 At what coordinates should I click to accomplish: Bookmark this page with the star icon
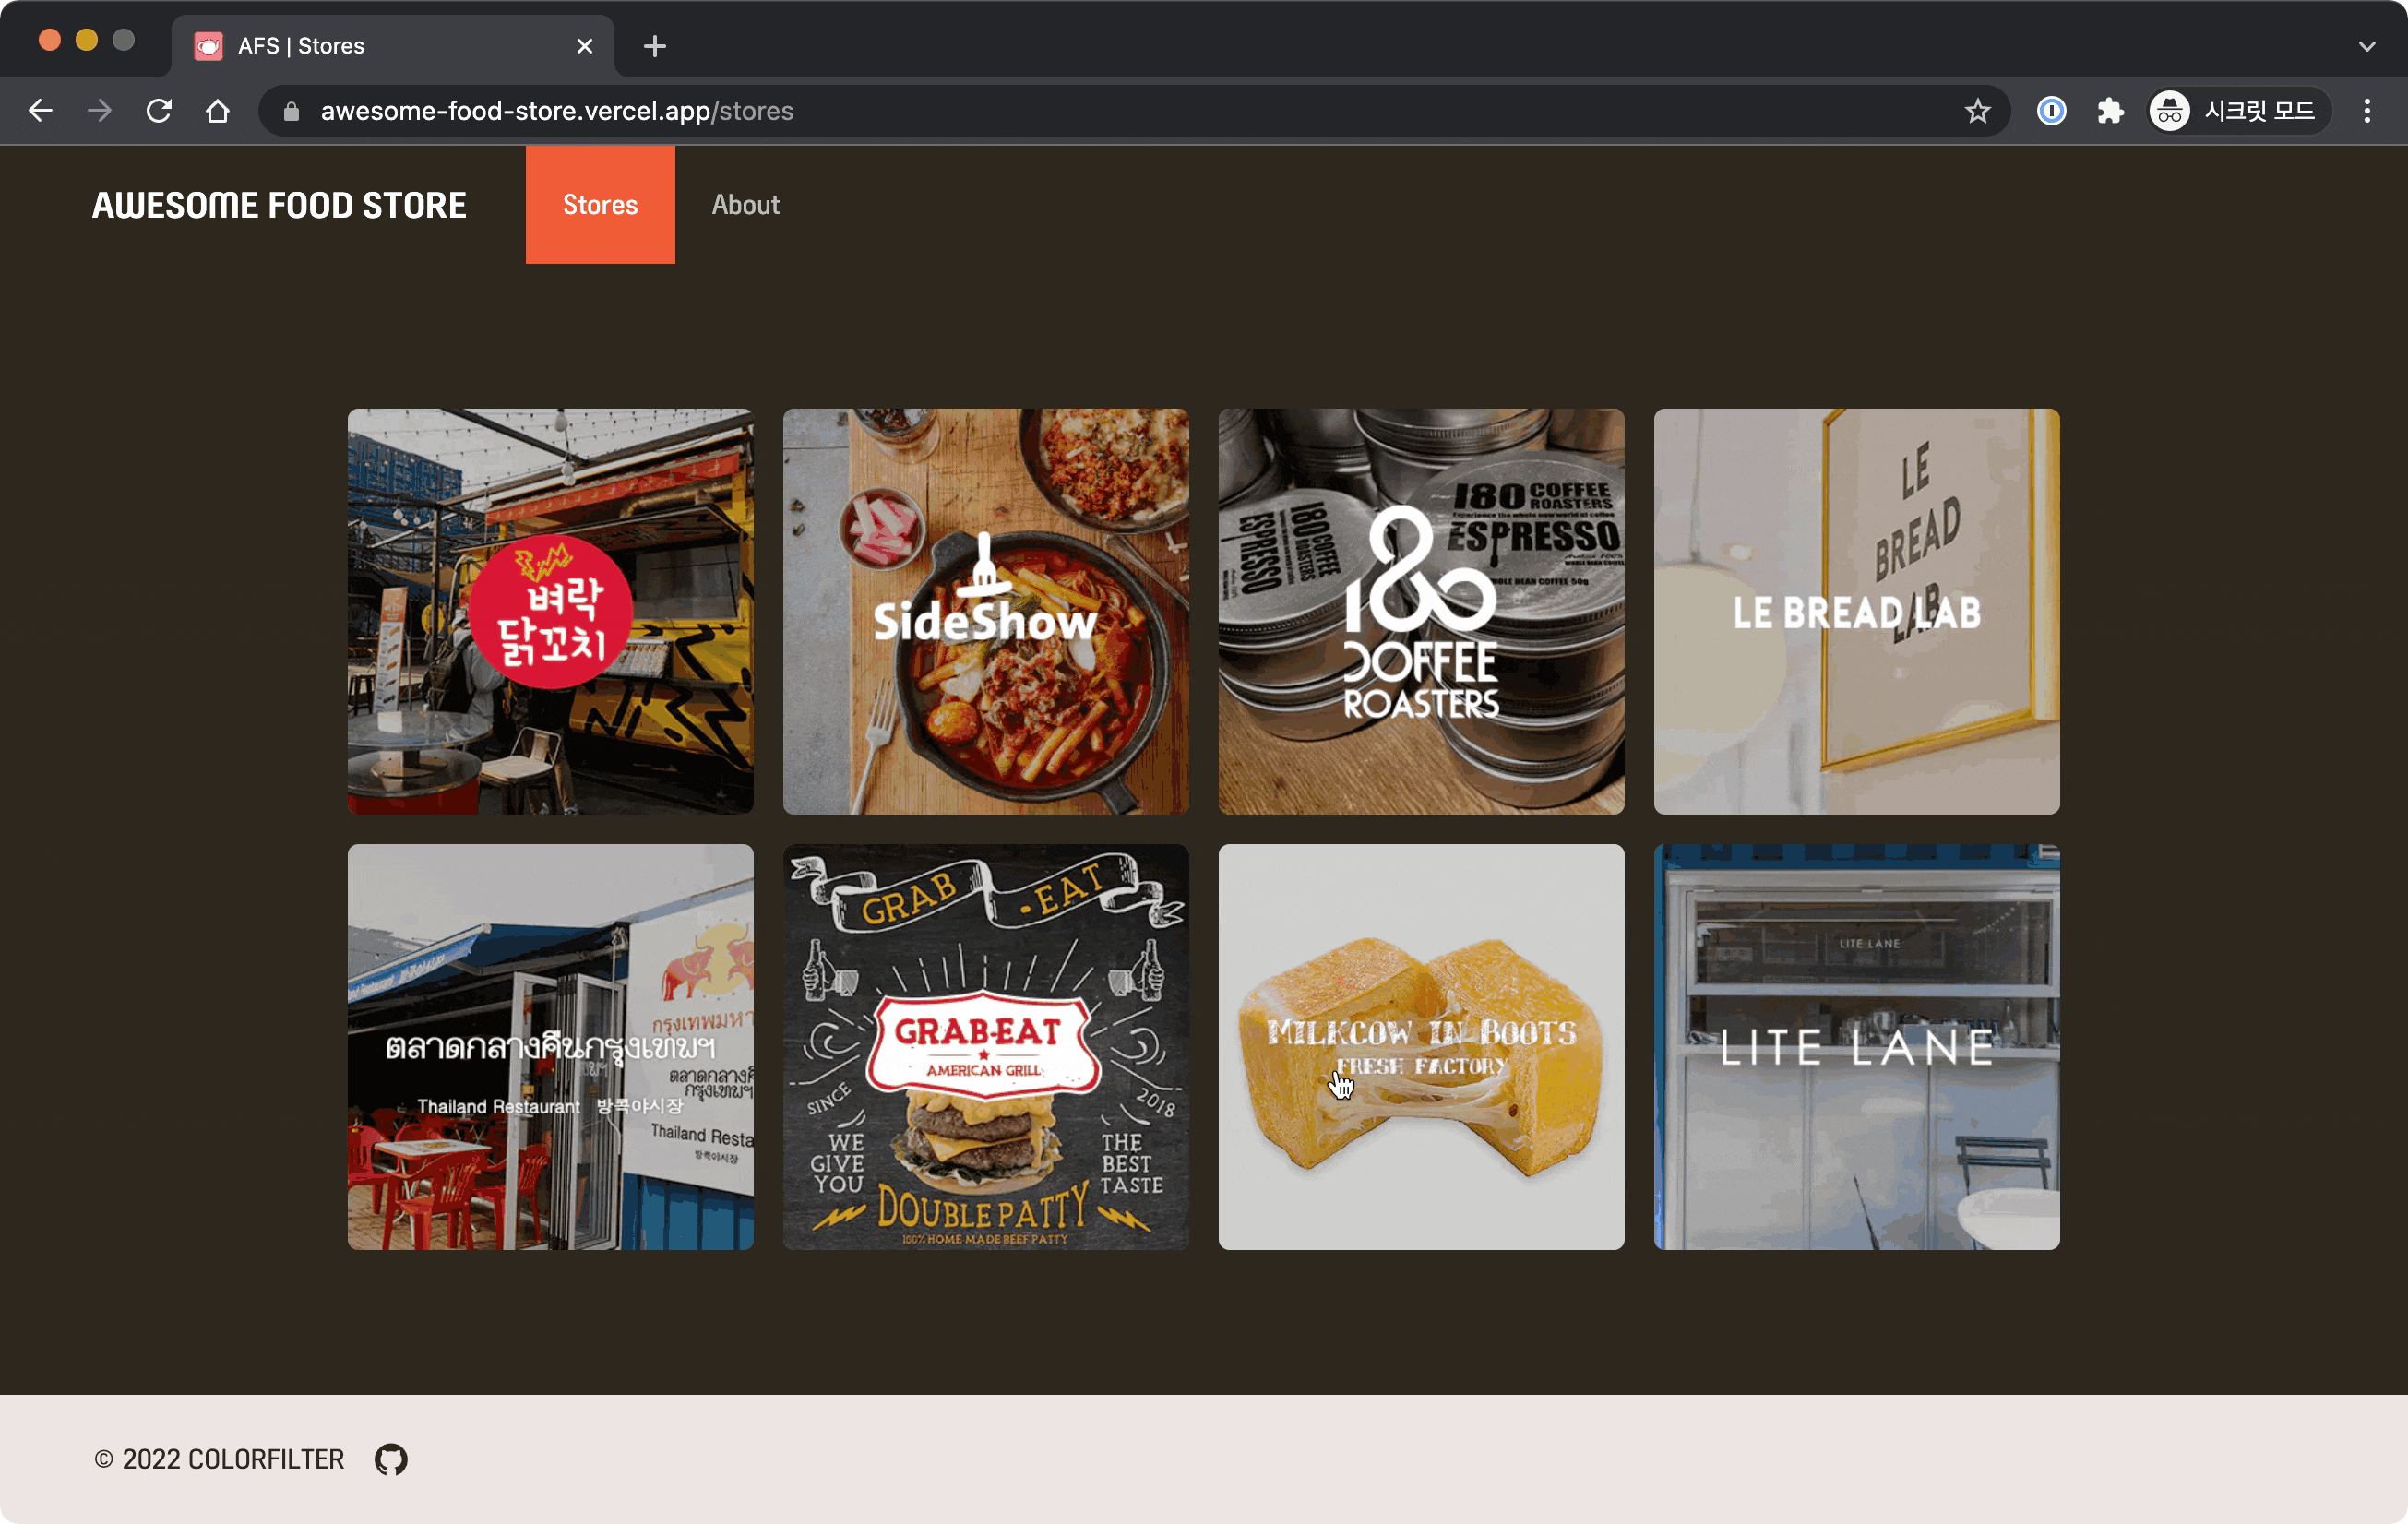click(1977, 111)
